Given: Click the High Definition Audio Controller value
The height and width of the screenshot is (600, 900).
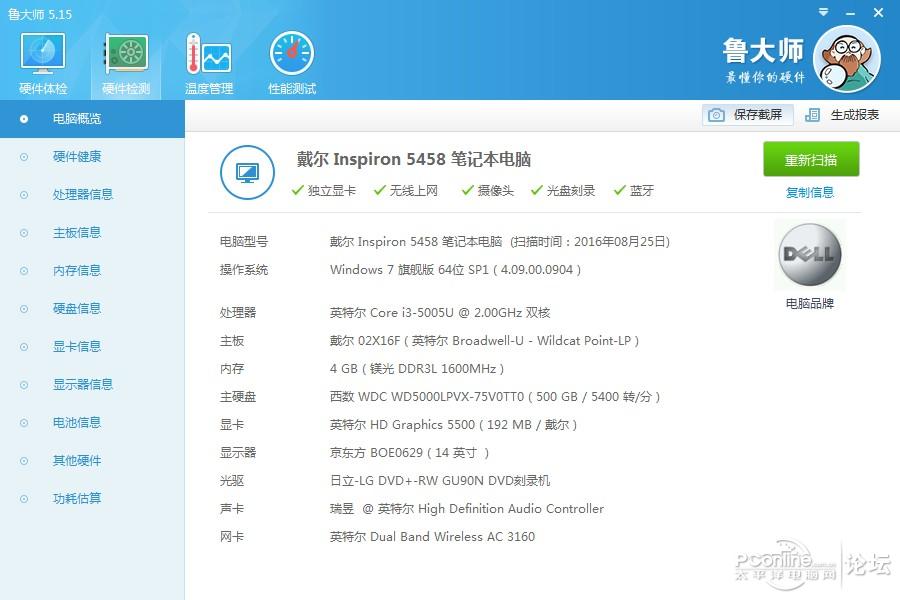Looking at the screenshot, I should pyautogui.click(x=467, y=509).
